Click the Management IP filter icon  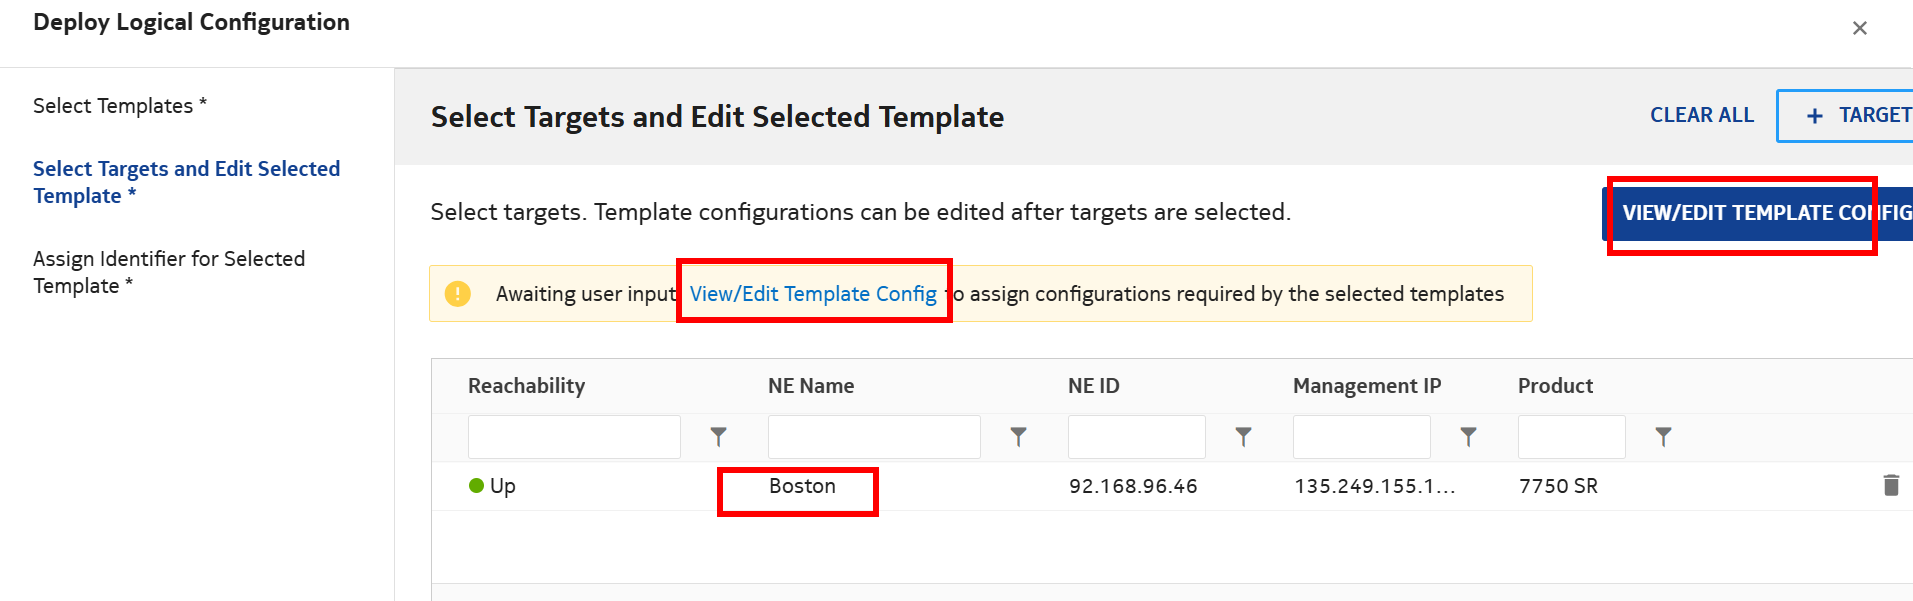point(1468,437)
